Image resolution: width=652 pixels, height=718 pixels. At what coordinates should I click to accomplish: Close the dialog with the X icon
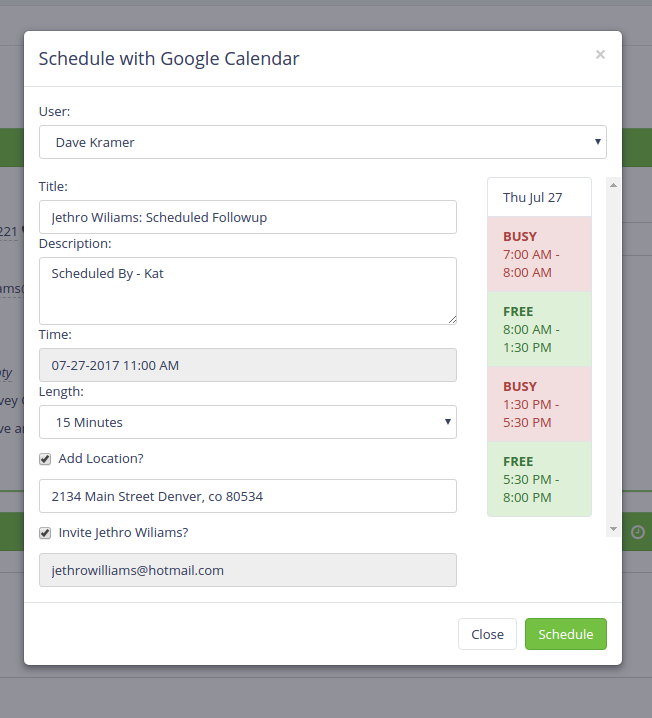tap(600, 55)
